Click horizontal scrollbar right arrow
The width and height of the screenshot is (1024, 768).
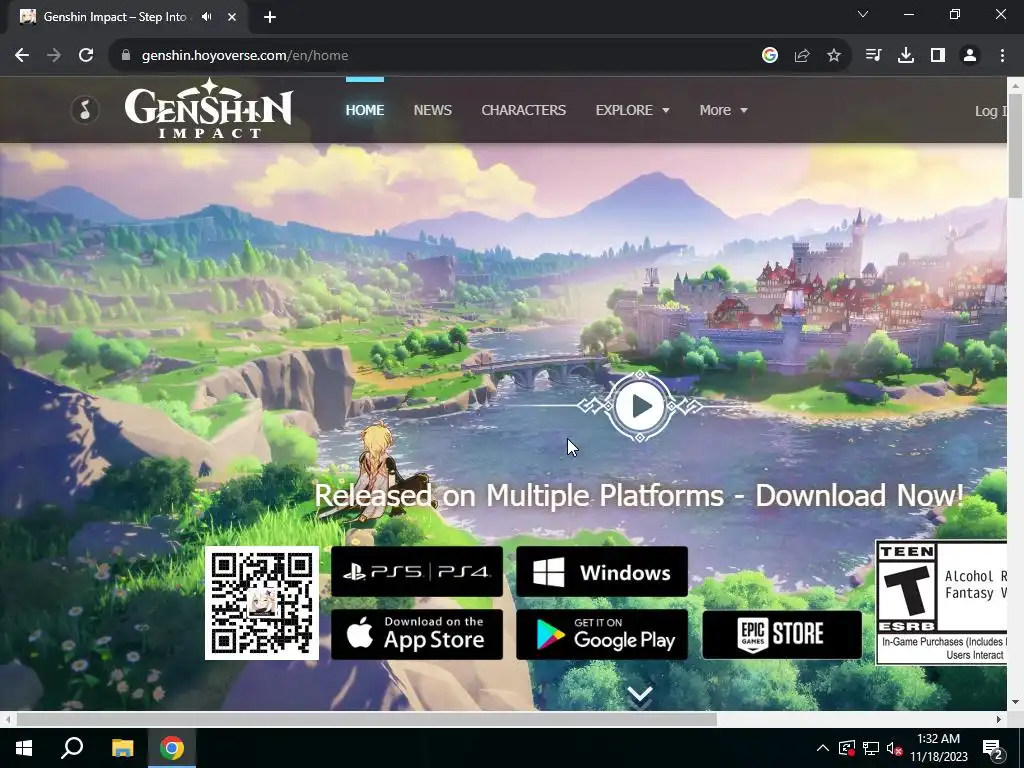(x=999, y=719)
